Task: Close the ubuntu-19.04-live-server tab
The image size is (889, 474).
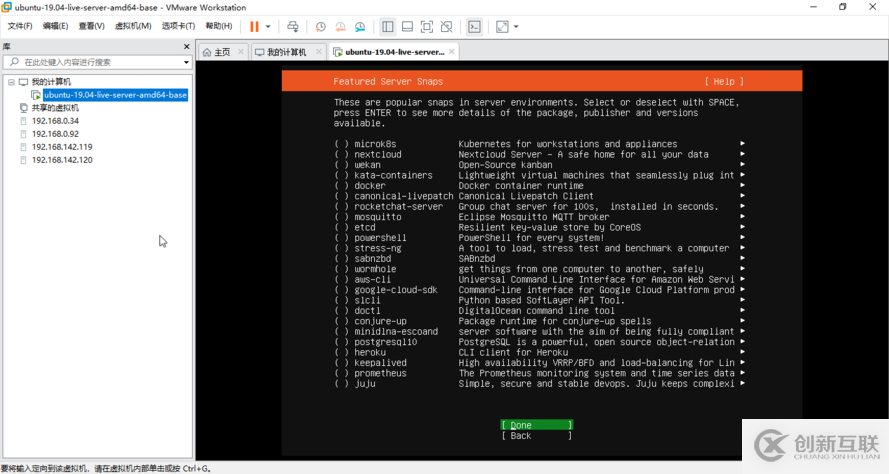Action: pyautogui.click(x=451, y=52)
